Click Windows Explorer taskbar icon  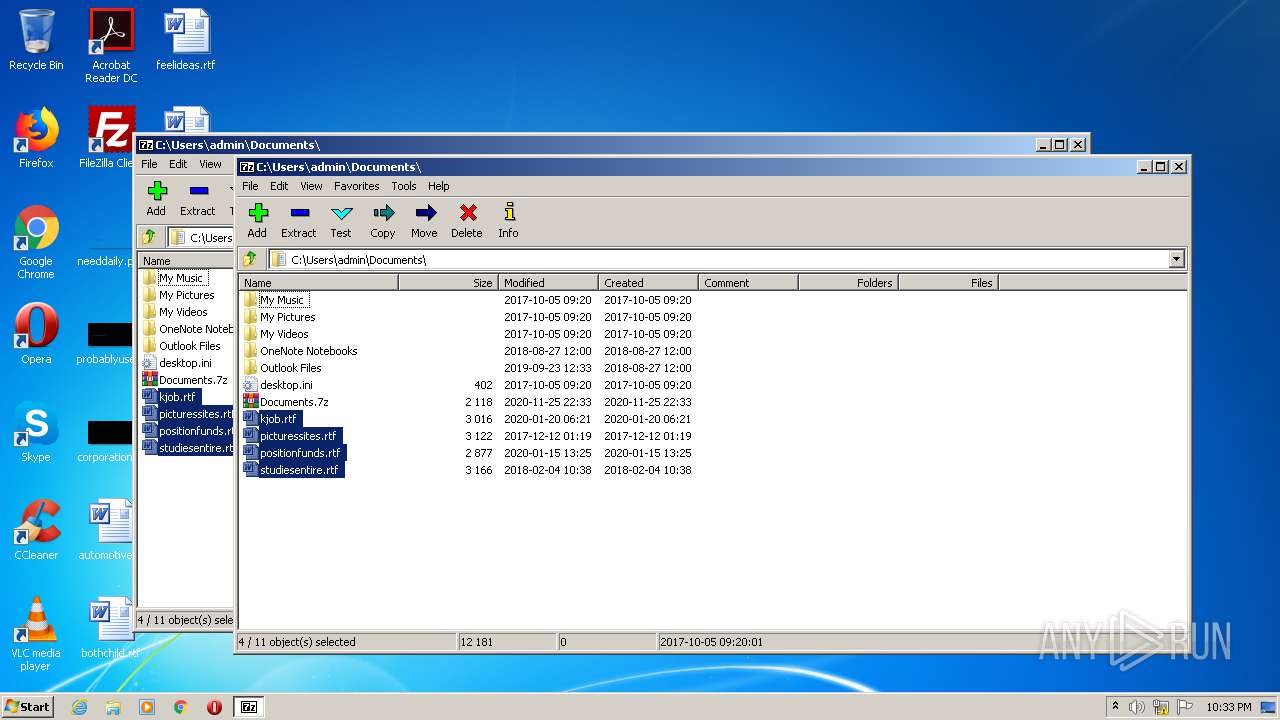pyautogui.click(x=113, y=707)
